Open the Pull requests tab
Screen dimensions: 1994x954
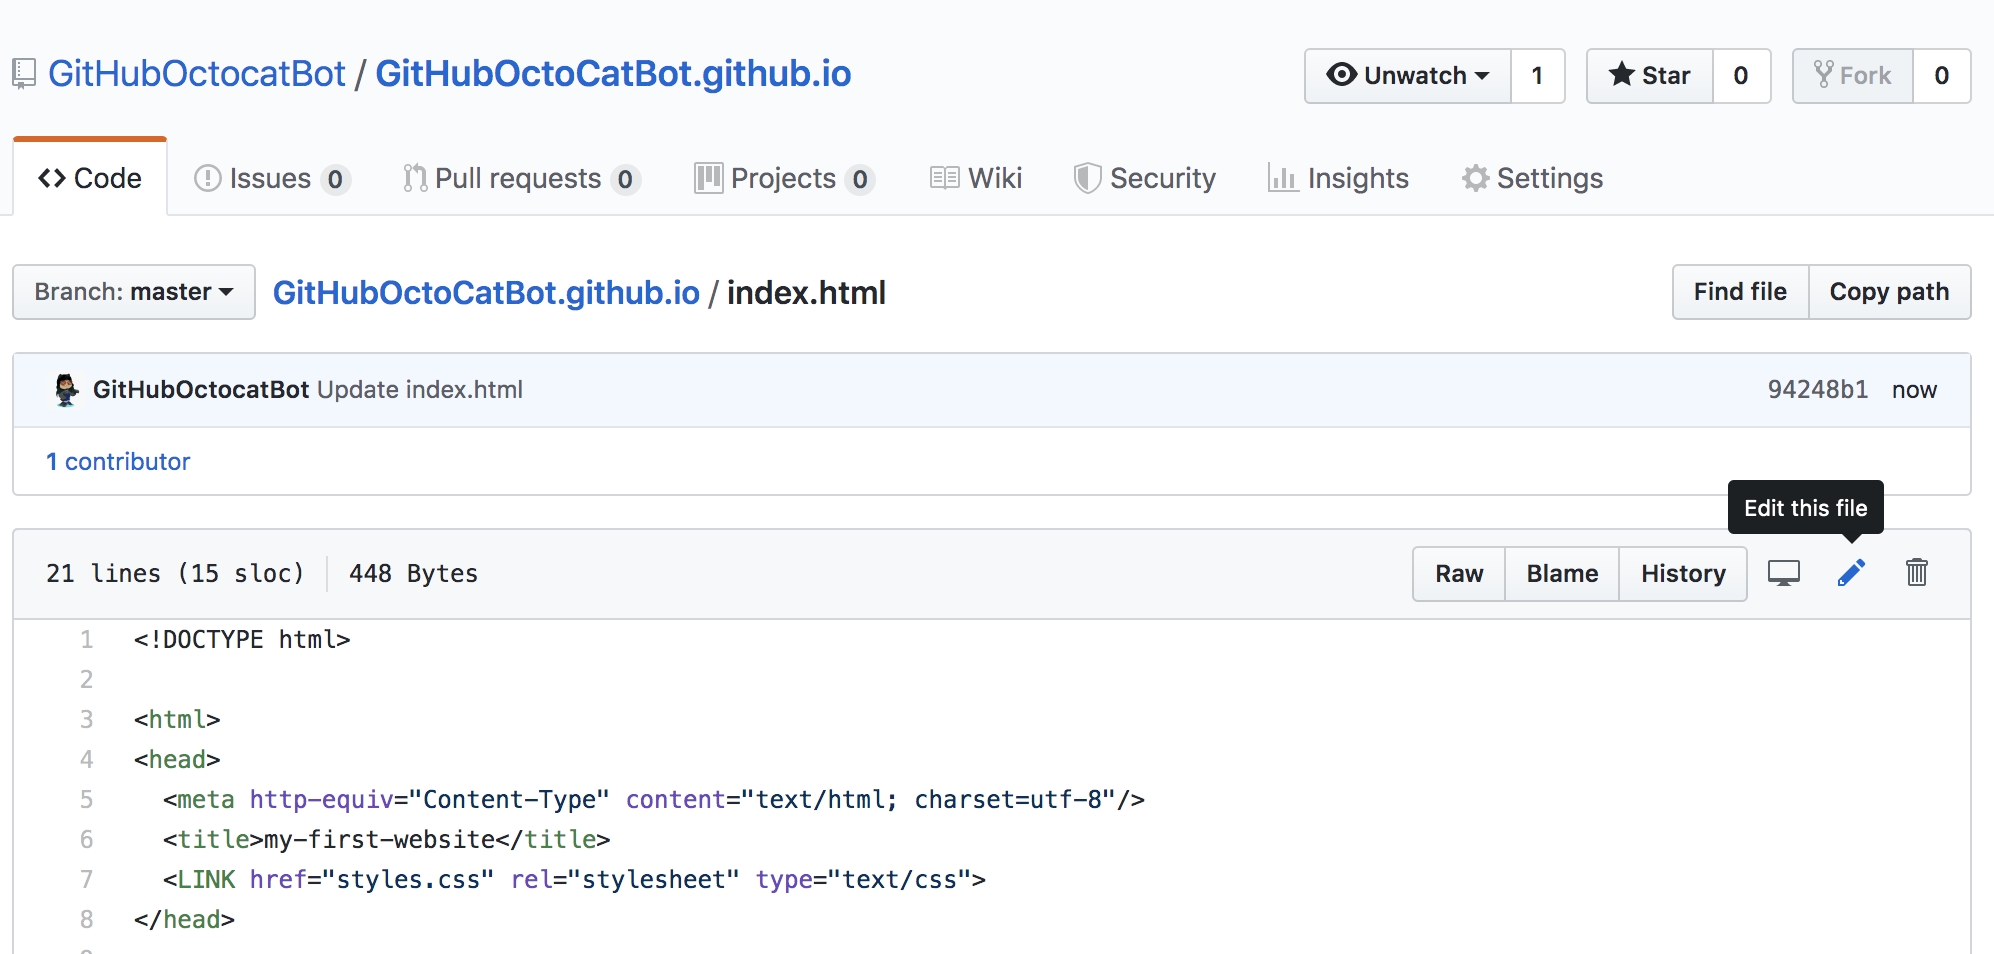coord(521,178)
